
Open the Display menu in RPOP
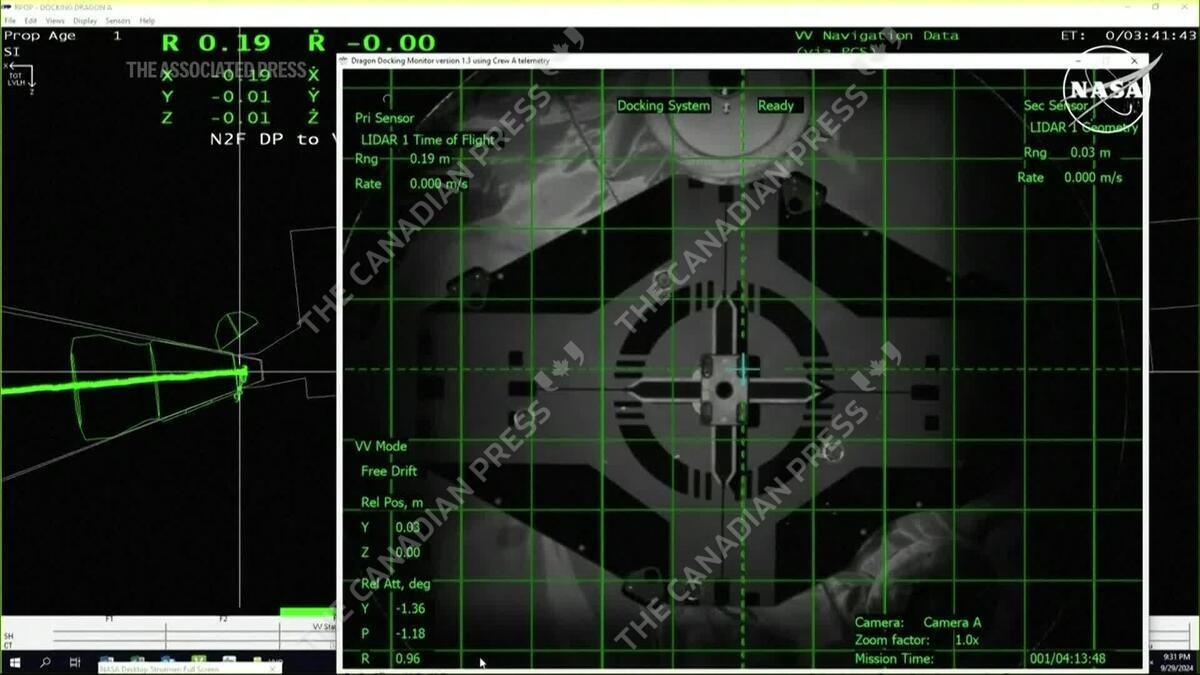pos(85,20)
